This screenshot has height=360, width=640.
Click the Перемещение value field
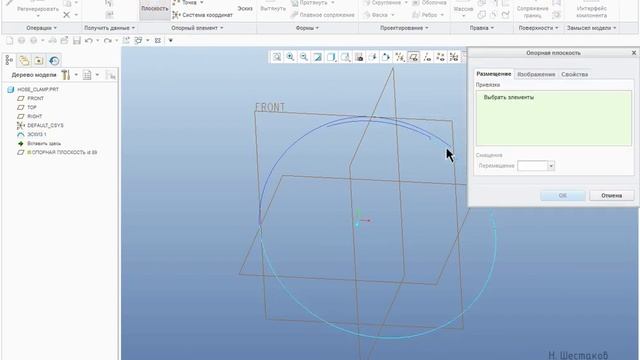[x=533, y=166]
